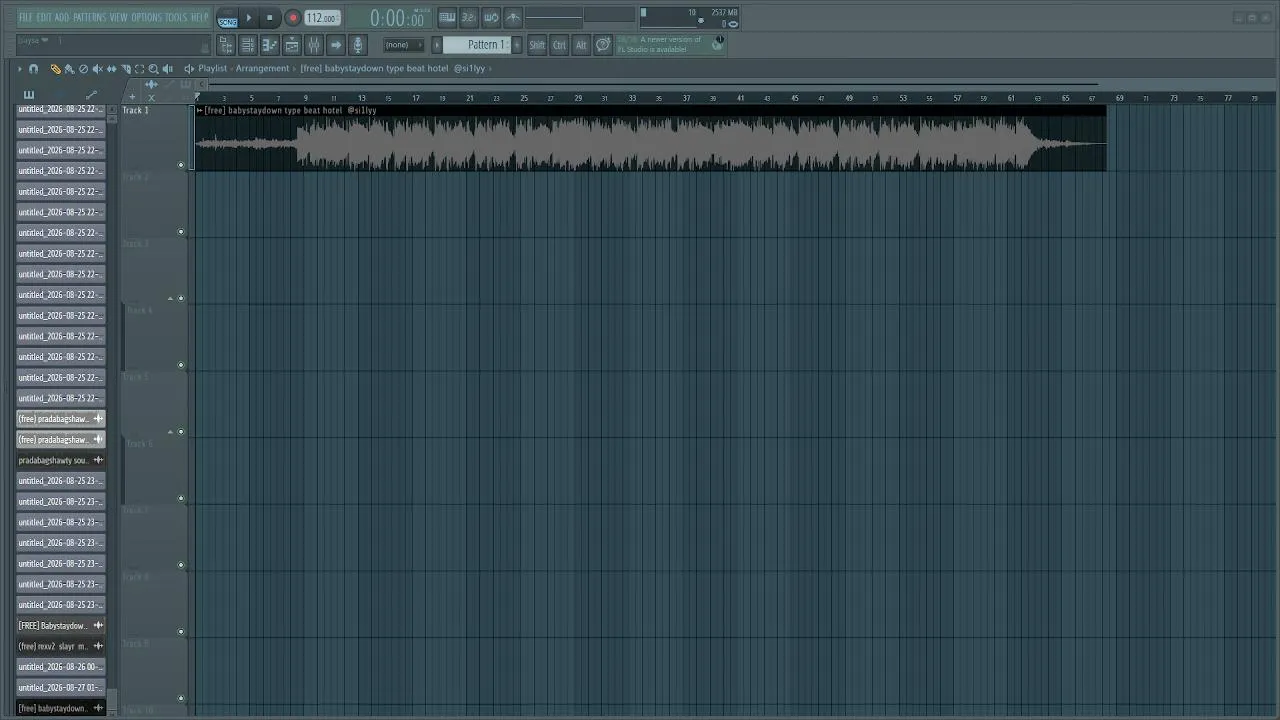Click the Arrangement breadcrumb
Screen dimensions: 1280x720
[262, 69]
